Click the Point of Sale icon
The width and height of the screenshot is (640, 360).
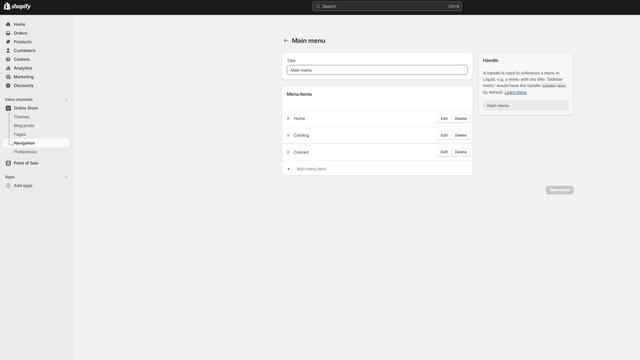8,163
